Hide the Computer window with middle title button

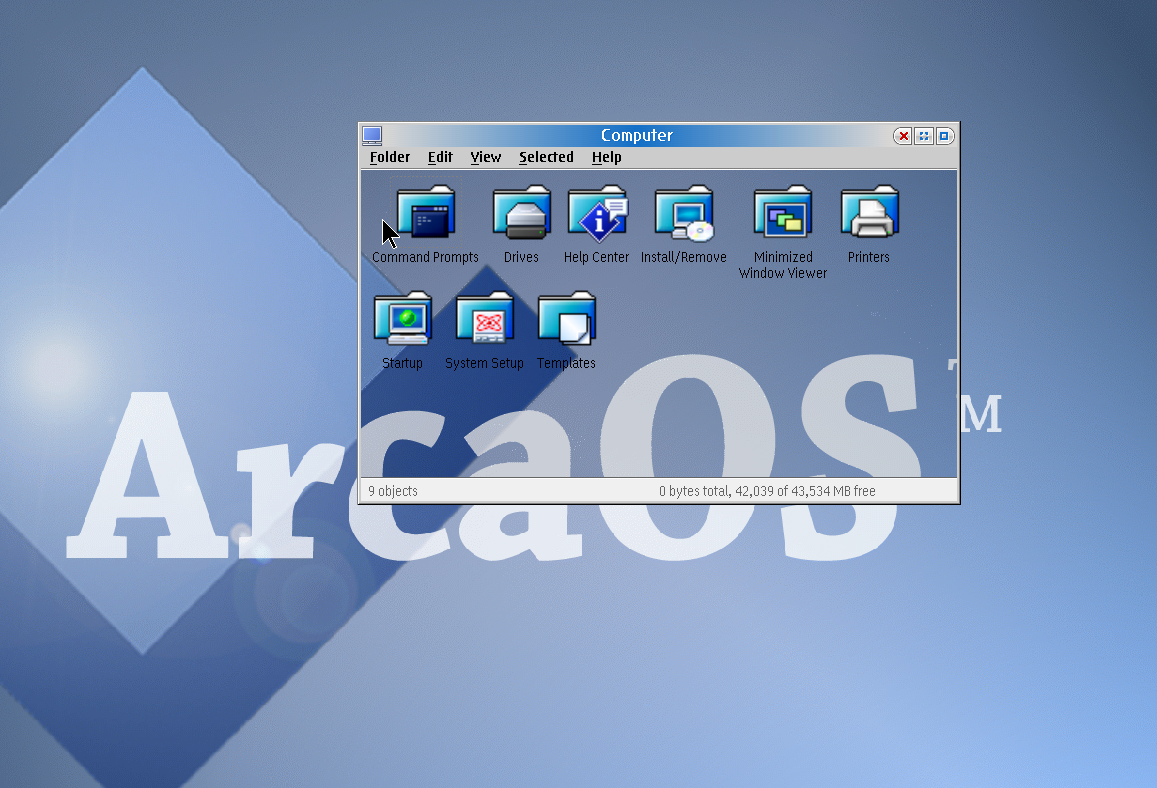pyautogui.click(x=924, y=136)
